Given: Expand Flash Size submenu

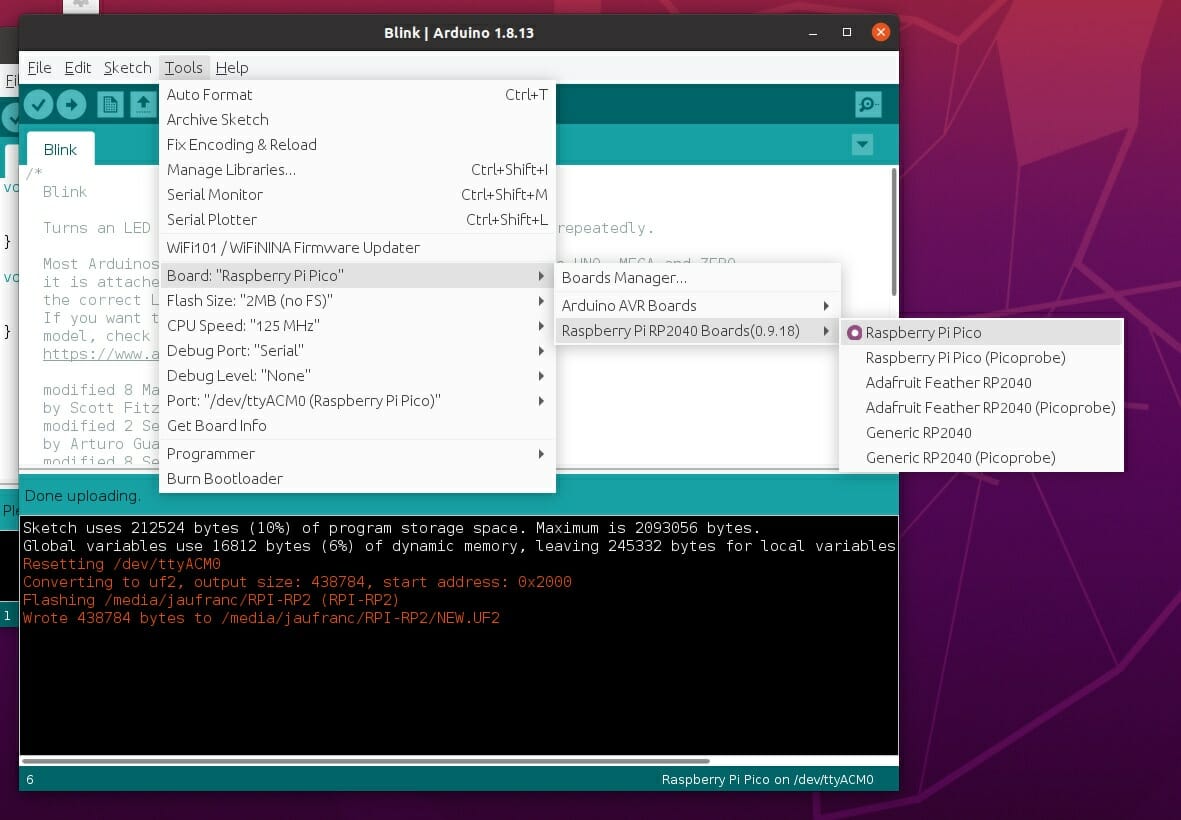Looking at the screenshot, I should pos(357,300).
